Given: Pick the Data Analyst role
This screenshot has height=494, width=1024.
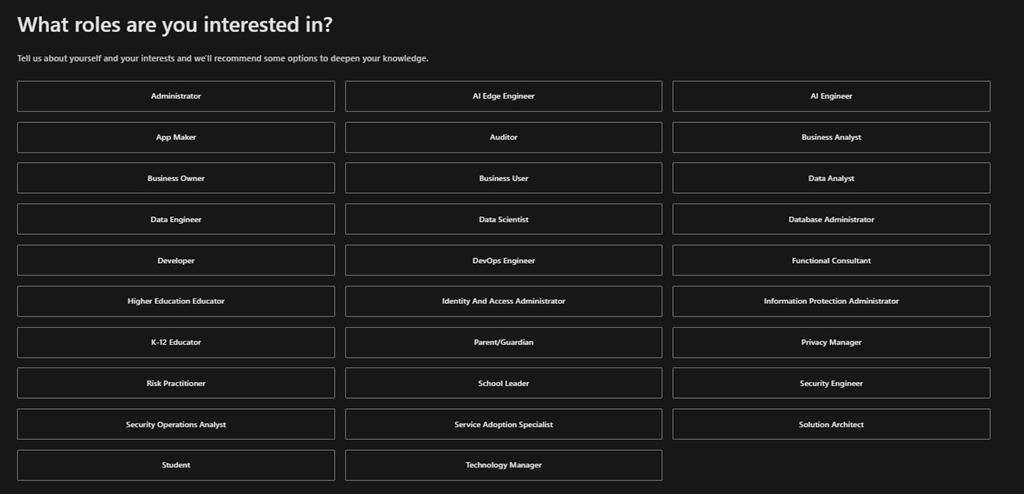Looking at the screenshot, I should tap(831, 178).
